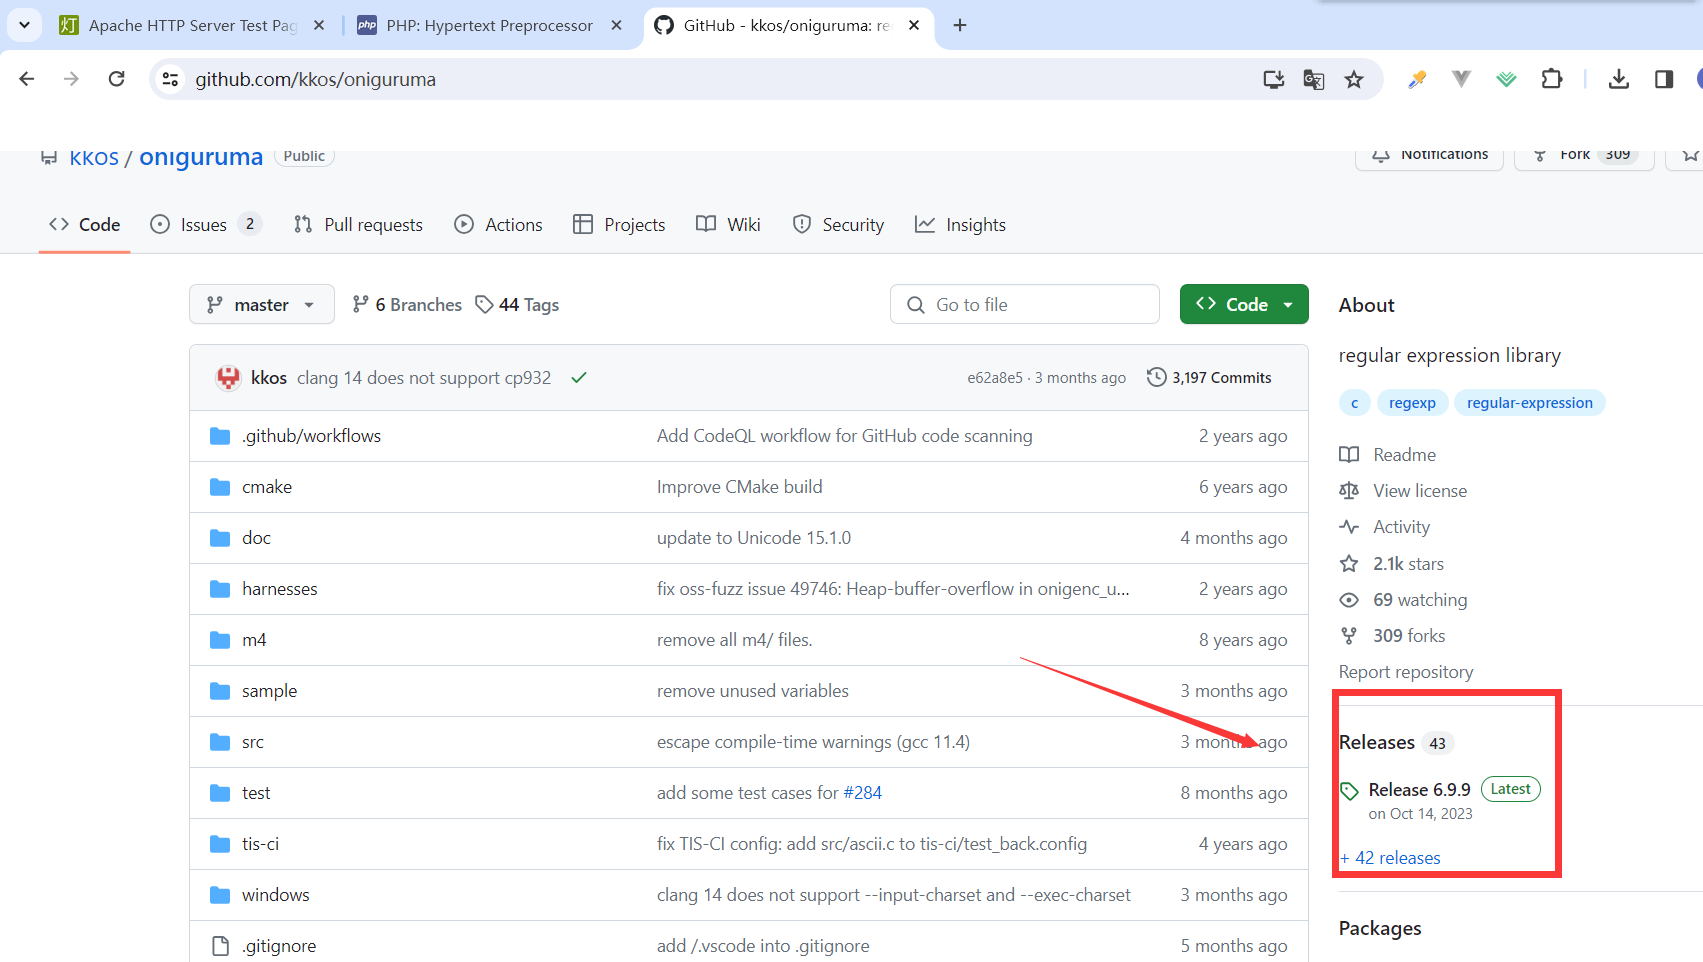1703x962 pixels.
Task: Open the Wiki tab
Action: coord(728,225)
